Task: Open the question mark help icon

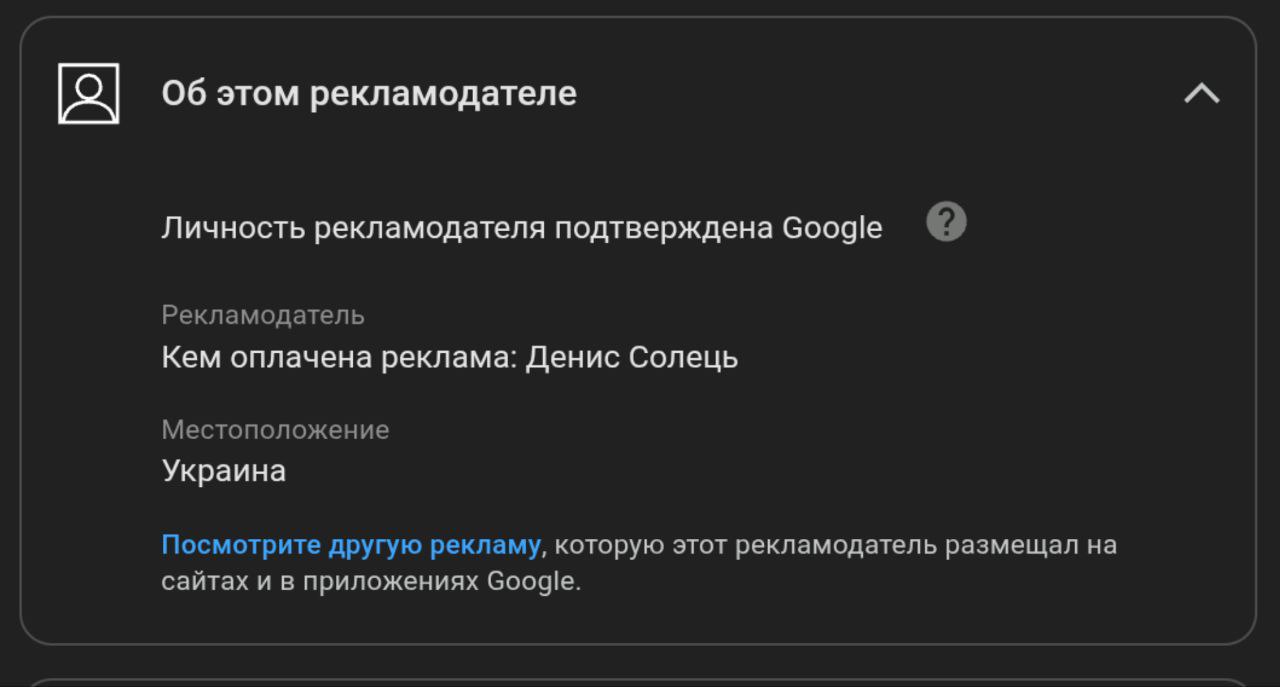Action: pos(946,221)
